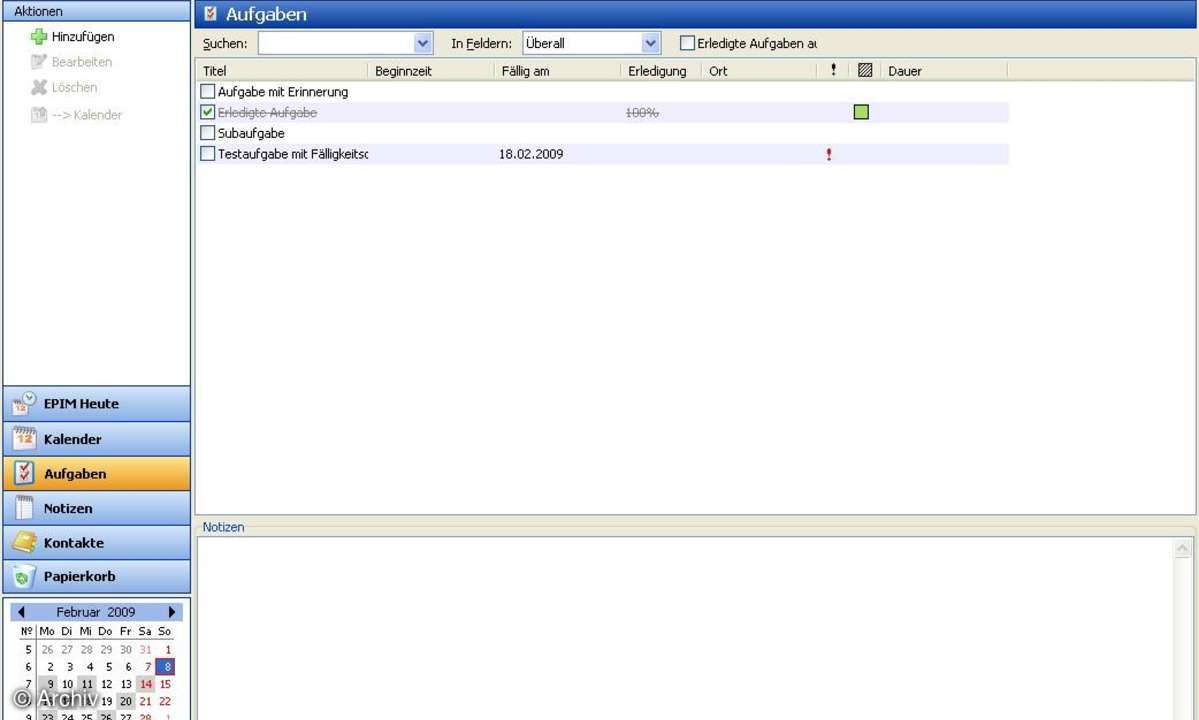Image resolution: width=1199 pixels, height=720 pixels.
Task: Select day 5 in the mini calendar
Action: (108, 666)
